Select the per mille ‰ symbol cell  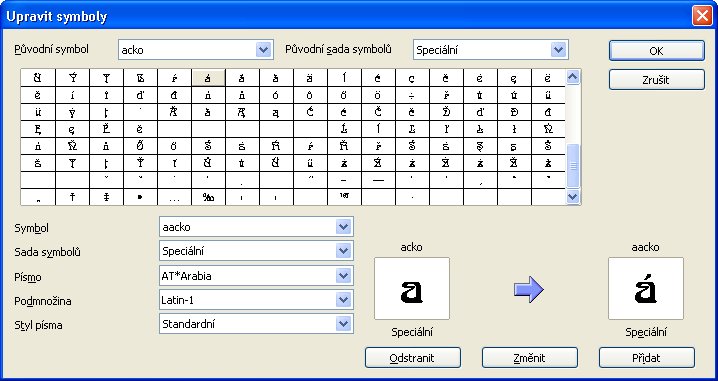pos(208,197)
